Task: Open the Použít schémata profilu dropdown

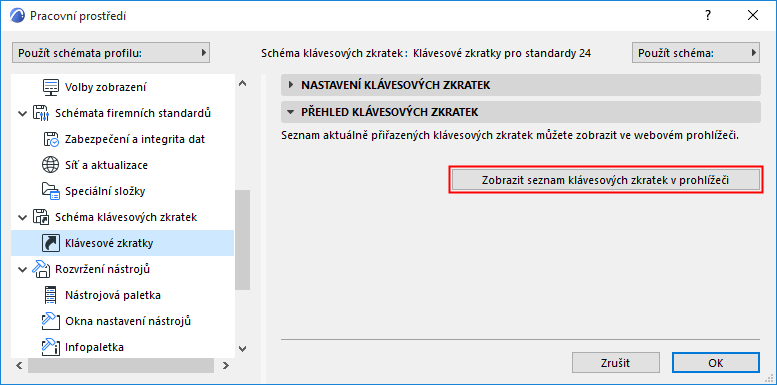Action: click(111, 53)
